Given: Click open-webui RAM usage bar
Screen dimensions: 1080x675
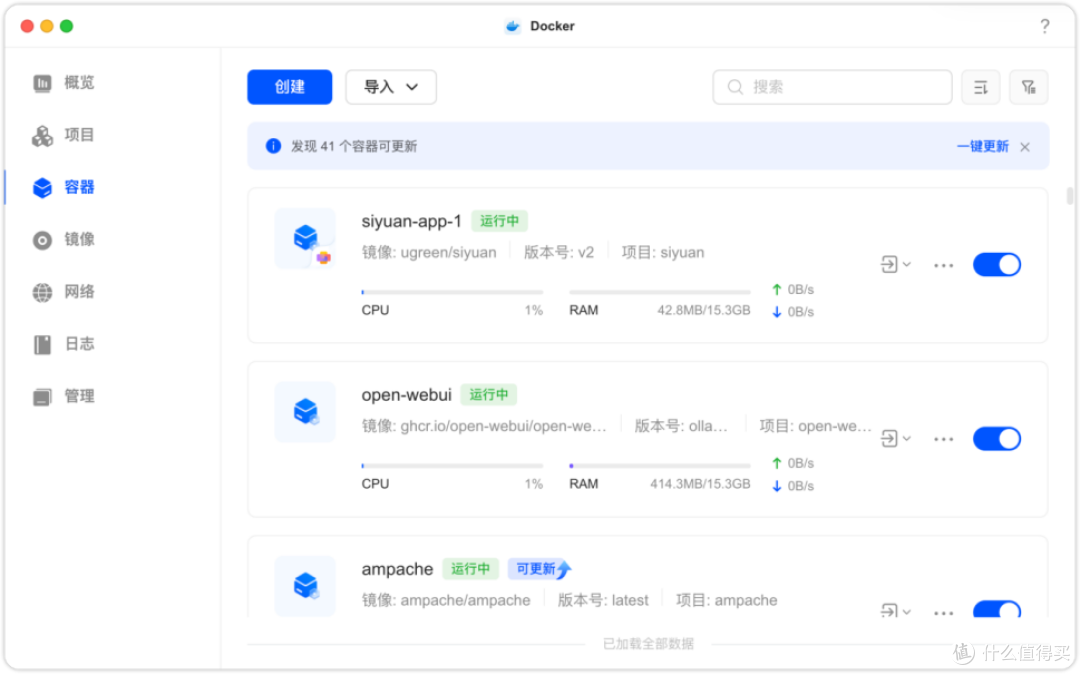Looking at the screenshot, I should coord(659,466).
